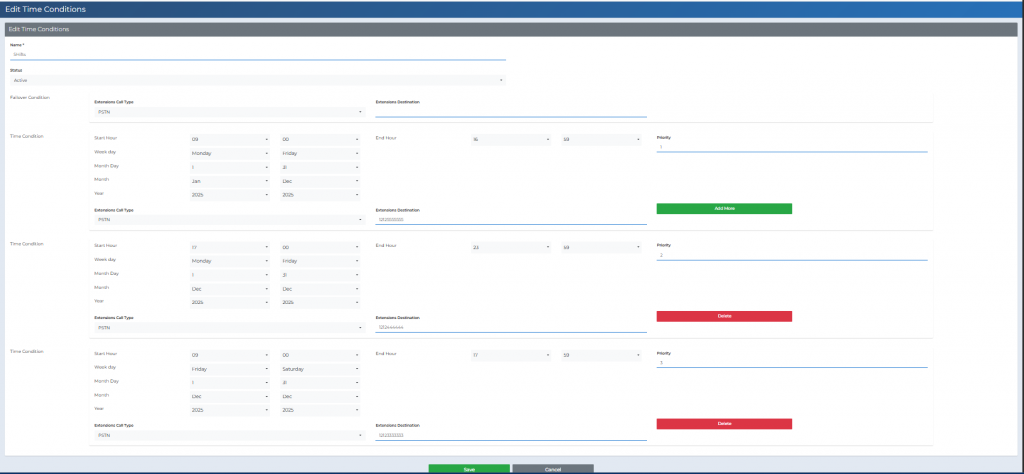Delete the third time condition
This screenshot has height=474, width=1024.
pos(724,424)
